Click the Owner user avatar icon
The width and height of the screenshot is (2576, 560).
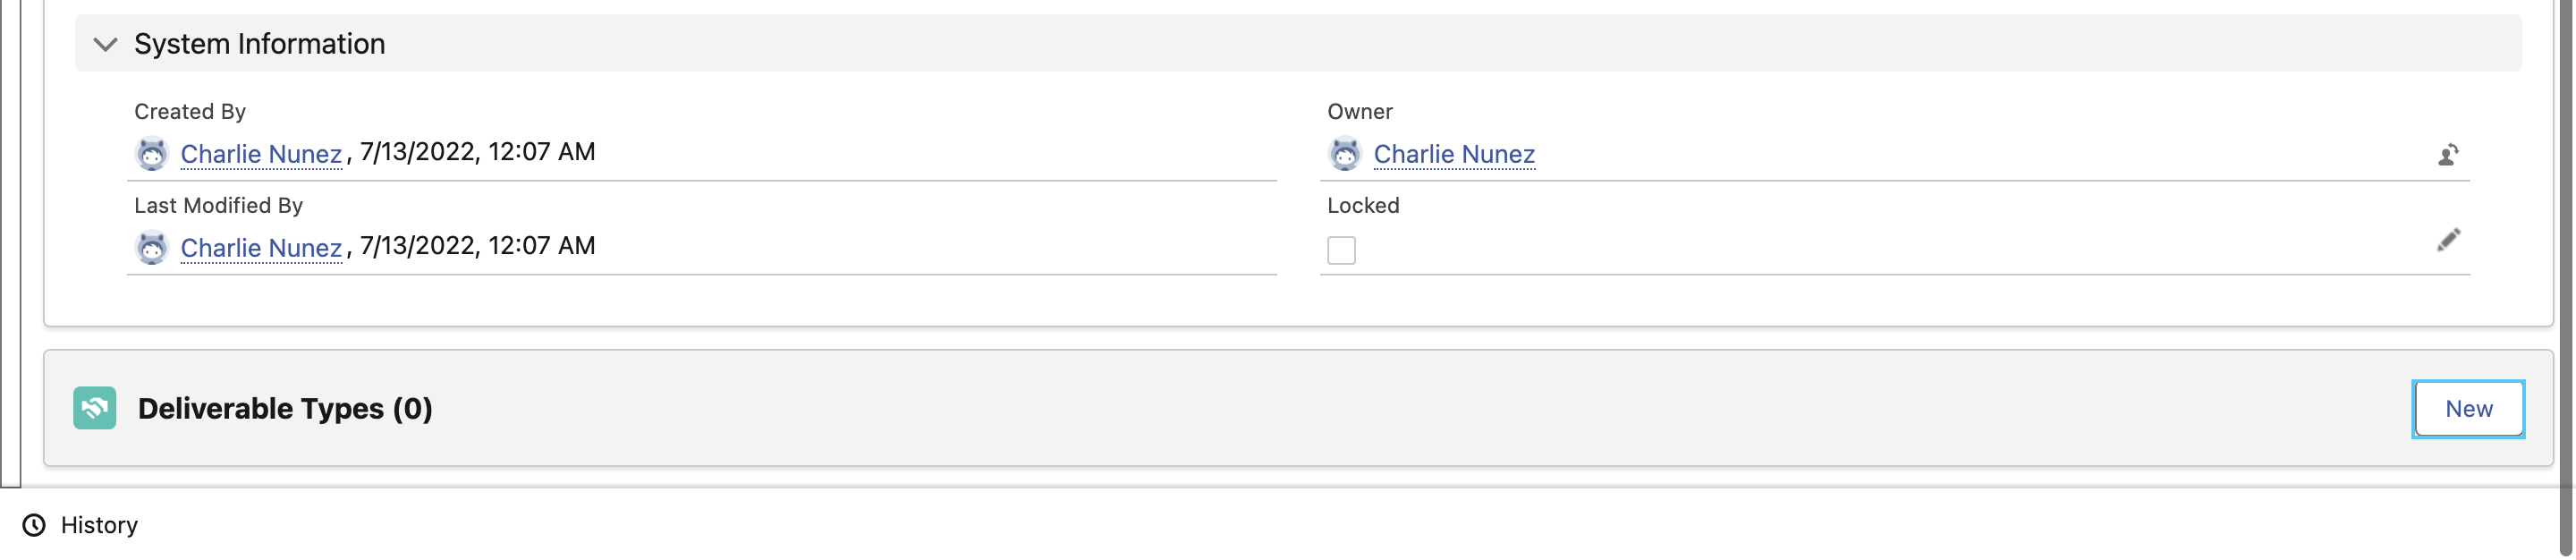pos(1345,154)
